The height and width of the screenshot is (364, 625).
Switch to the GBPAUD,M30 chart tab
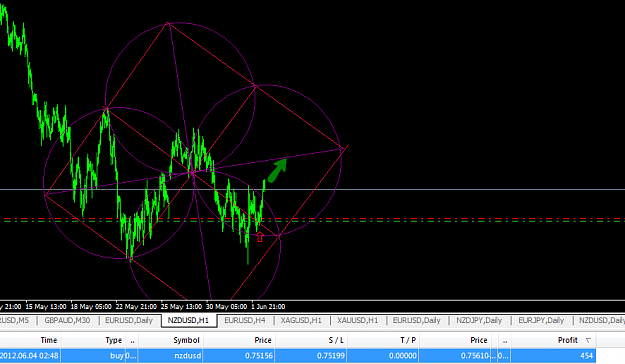tap(67, 320)
